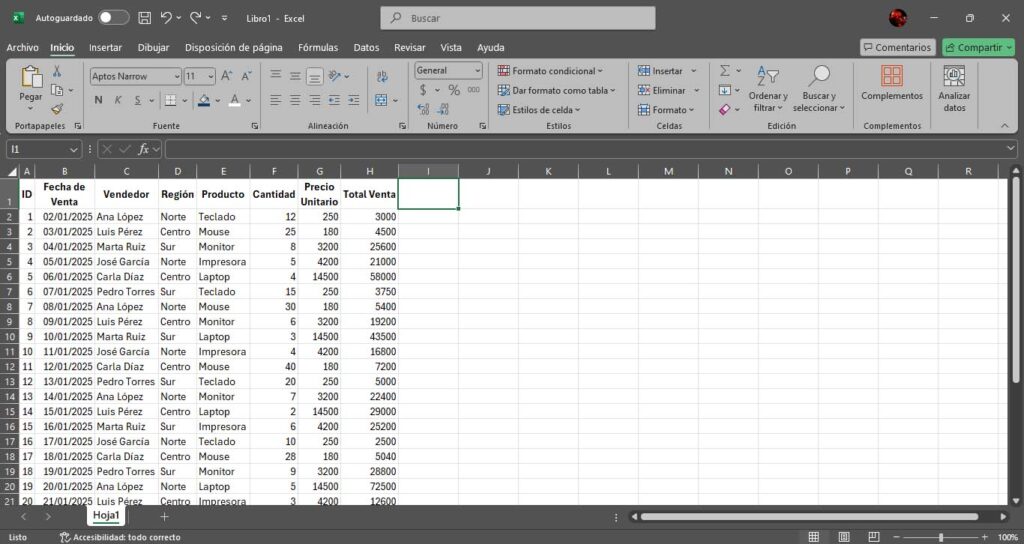The width and height of the screenshot is (1024, 544).
Task: Cut selection with scissors icon
Action: (x=57, y=71)
